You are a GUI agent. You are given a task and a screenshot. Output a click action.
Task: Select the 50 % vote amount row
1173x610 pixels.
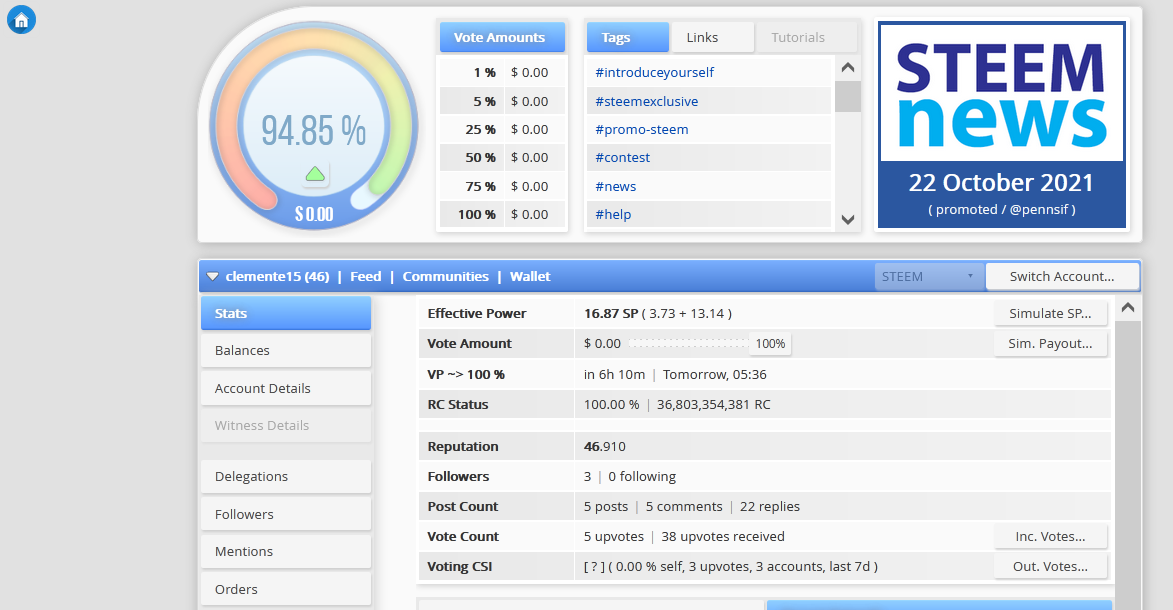click(x=502, y=158)
